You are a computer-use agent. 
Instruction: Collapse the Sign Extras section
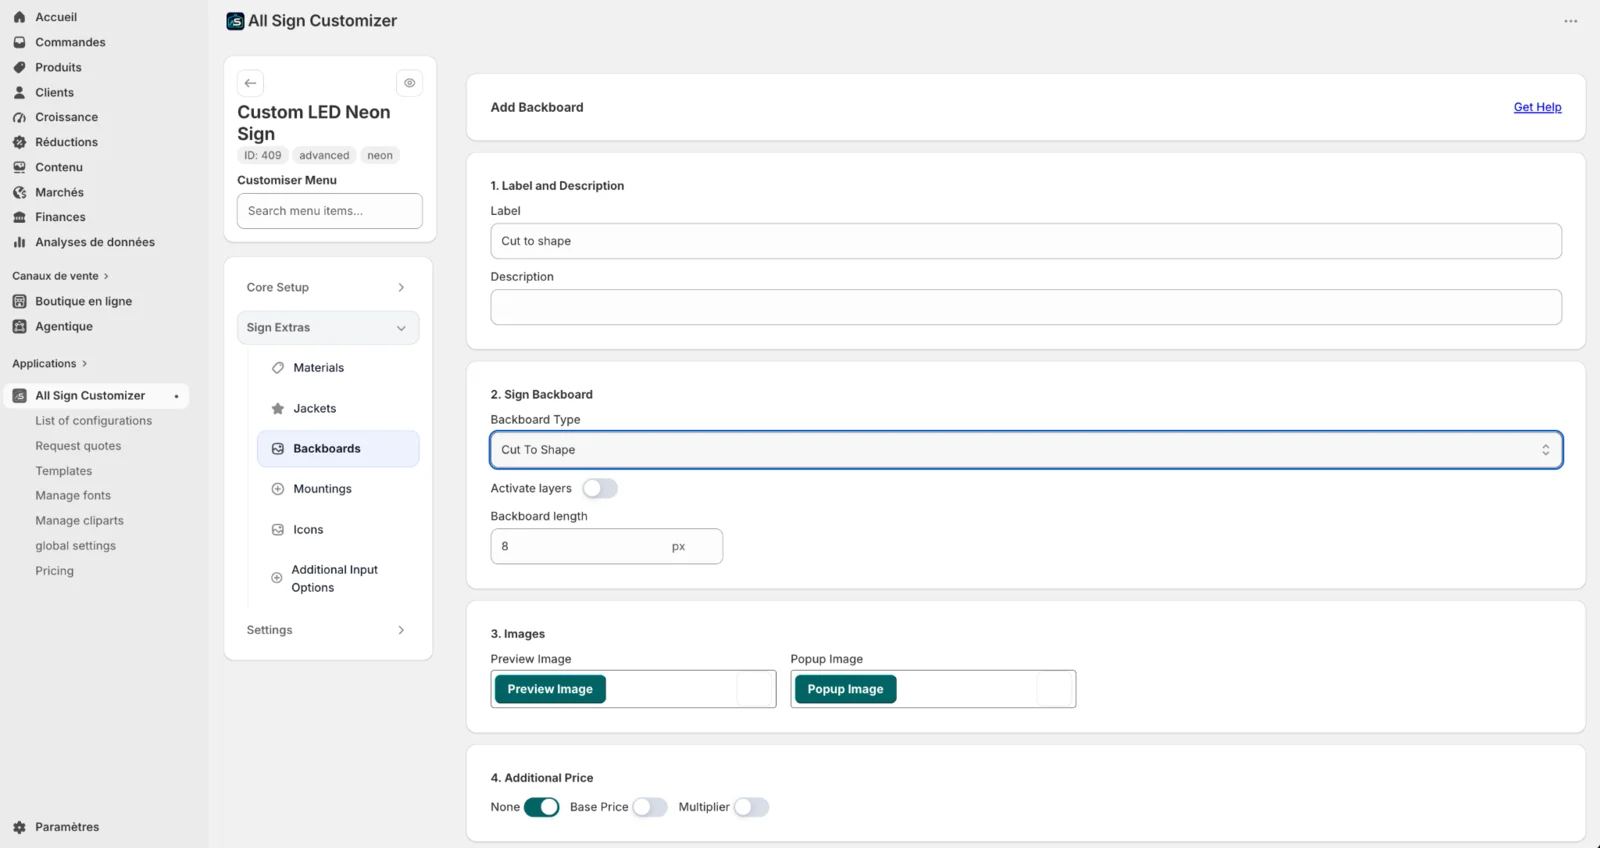pyautogui.click(x=328, y=328)
